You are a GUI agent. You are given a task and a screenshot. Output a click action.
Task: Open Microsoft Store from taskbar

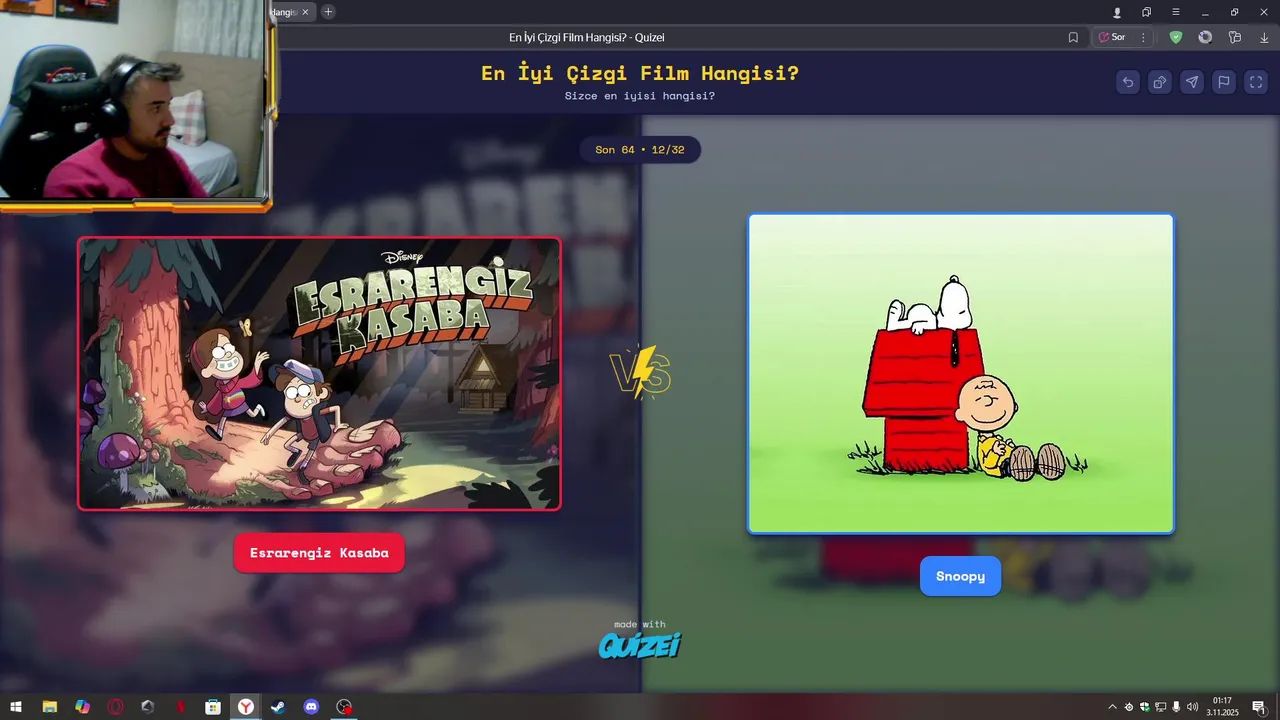[x=213, y=707]
